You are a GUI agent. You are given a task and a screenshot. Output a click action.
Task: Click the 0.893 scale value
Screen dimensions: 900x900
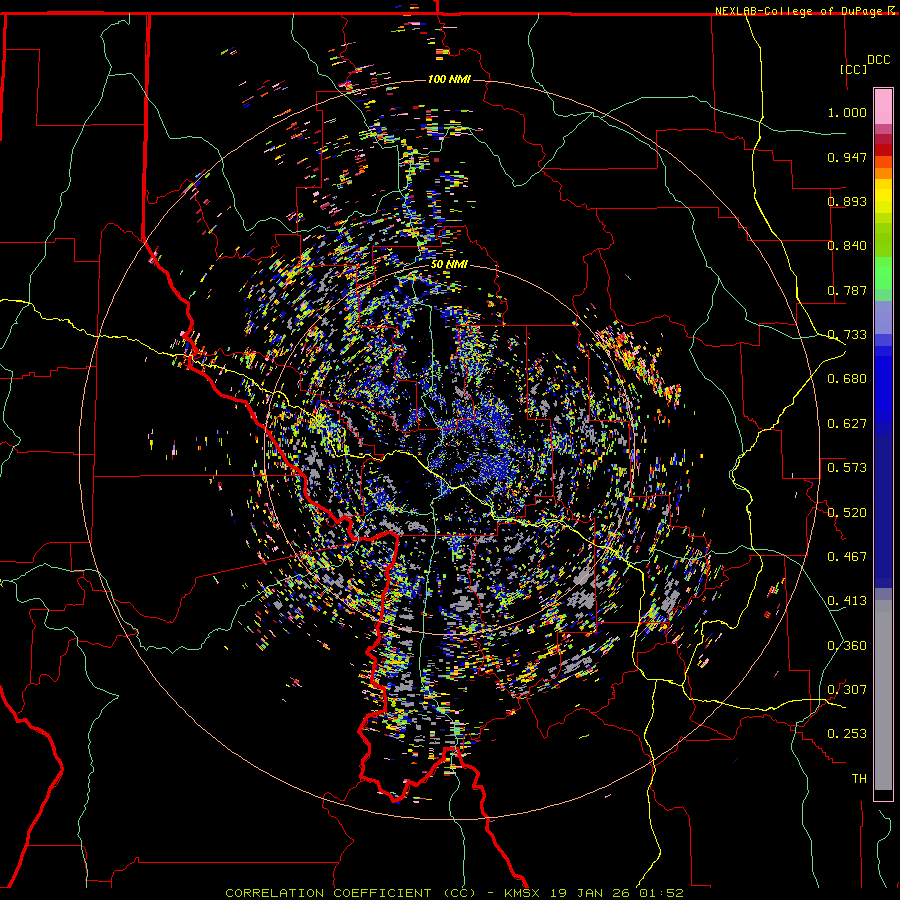[847, 201]
